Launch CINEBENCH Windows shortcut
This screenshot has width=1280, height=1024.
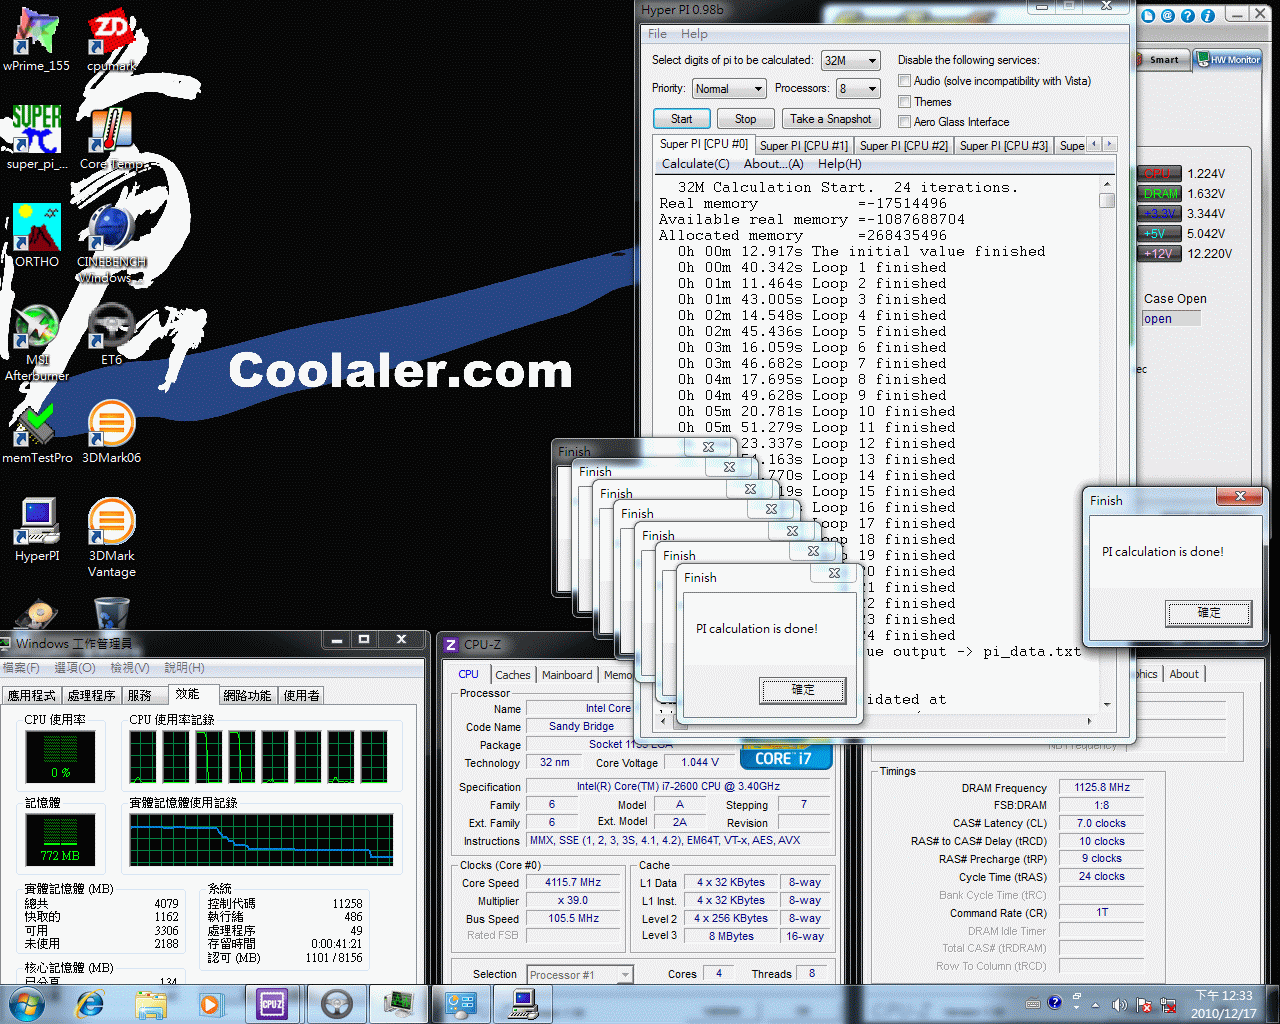(x=111, y=244)
